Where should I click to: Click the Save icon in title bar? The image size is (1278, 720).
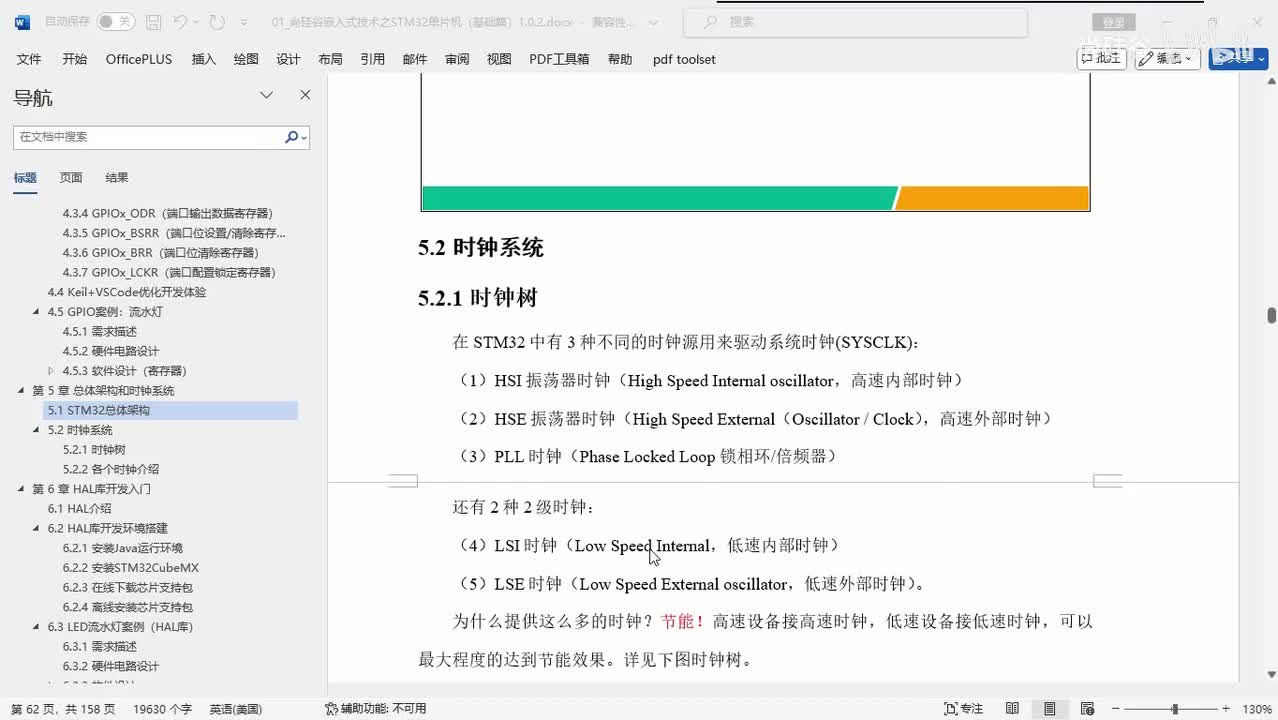(x=153, y=21)
